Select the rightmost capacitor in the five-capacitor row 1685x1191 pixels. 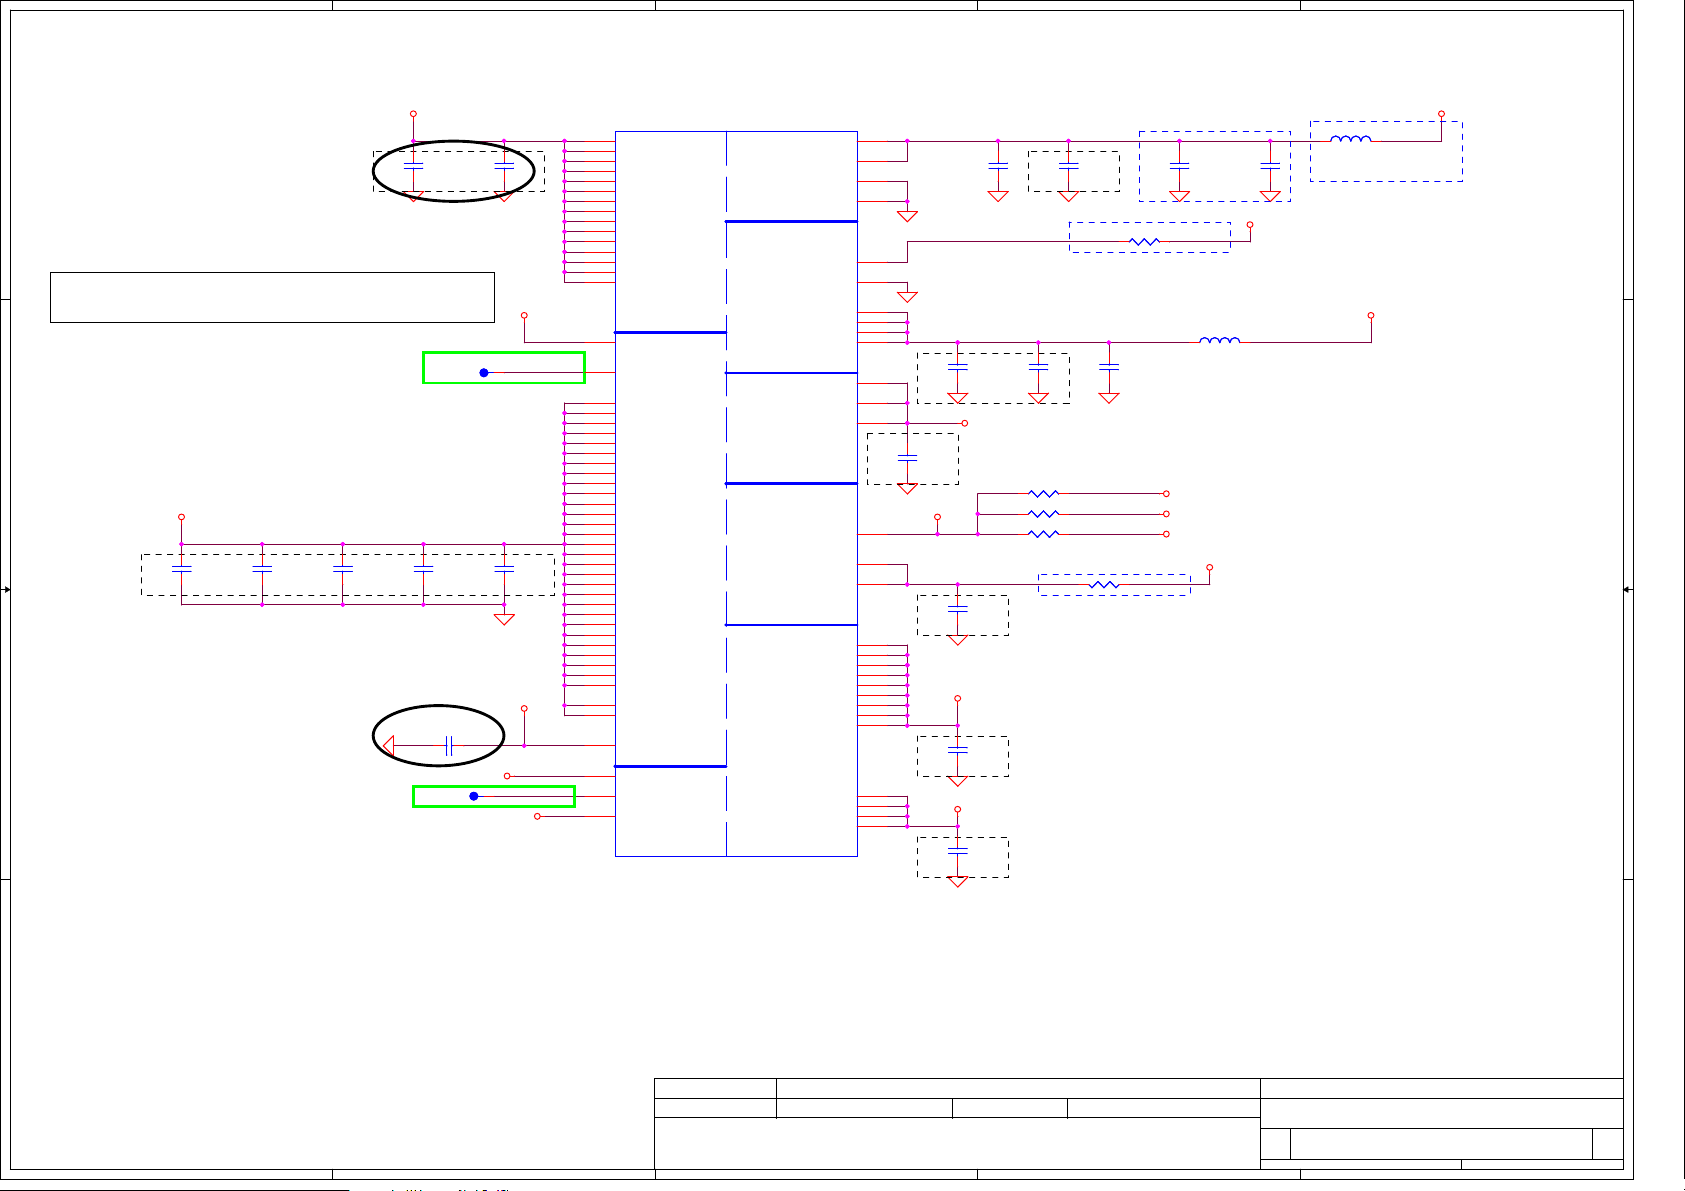[504, 568]
